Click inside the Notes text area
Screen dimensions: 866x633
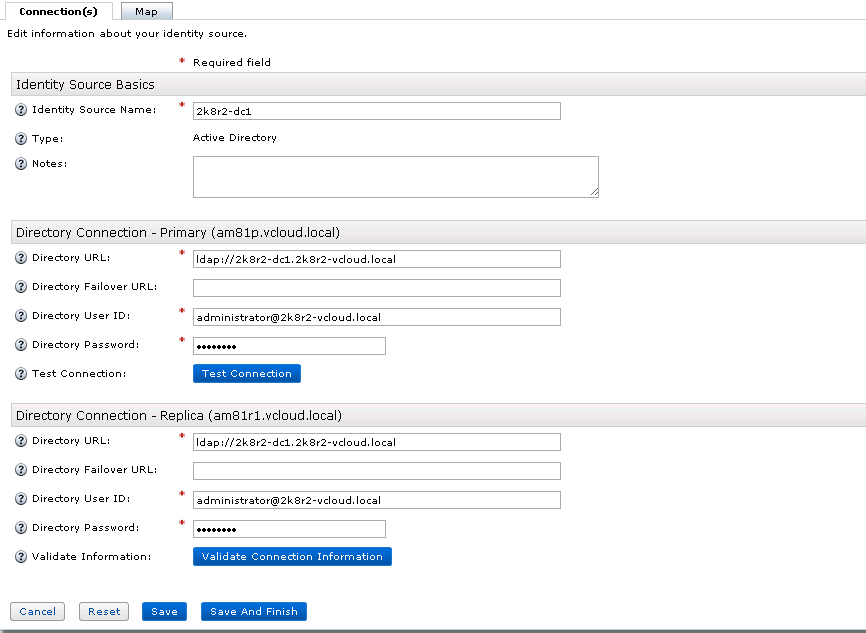(395, 176)
